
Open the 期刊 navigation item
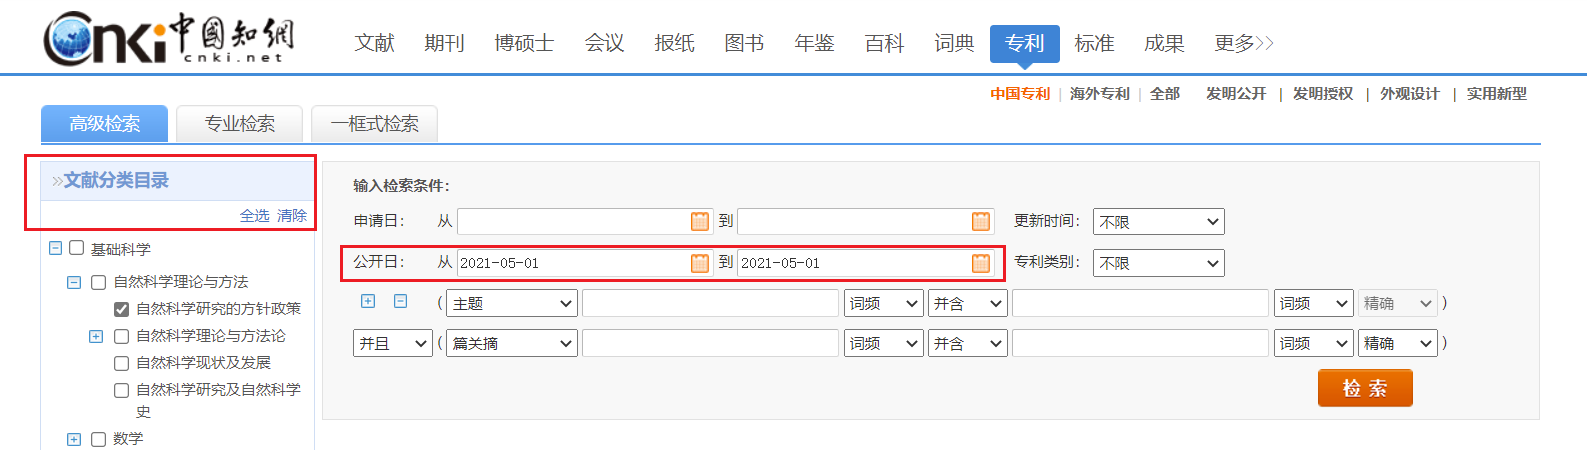click(445, 43)
